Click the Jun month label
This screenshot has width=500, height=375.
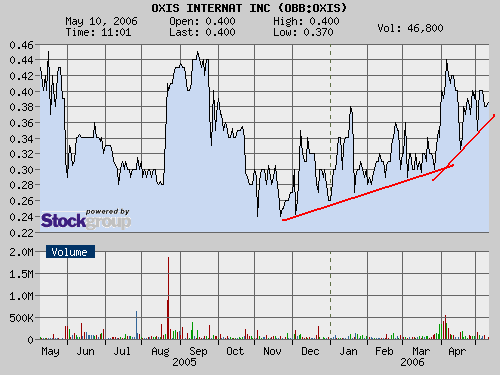pos(85,352)
